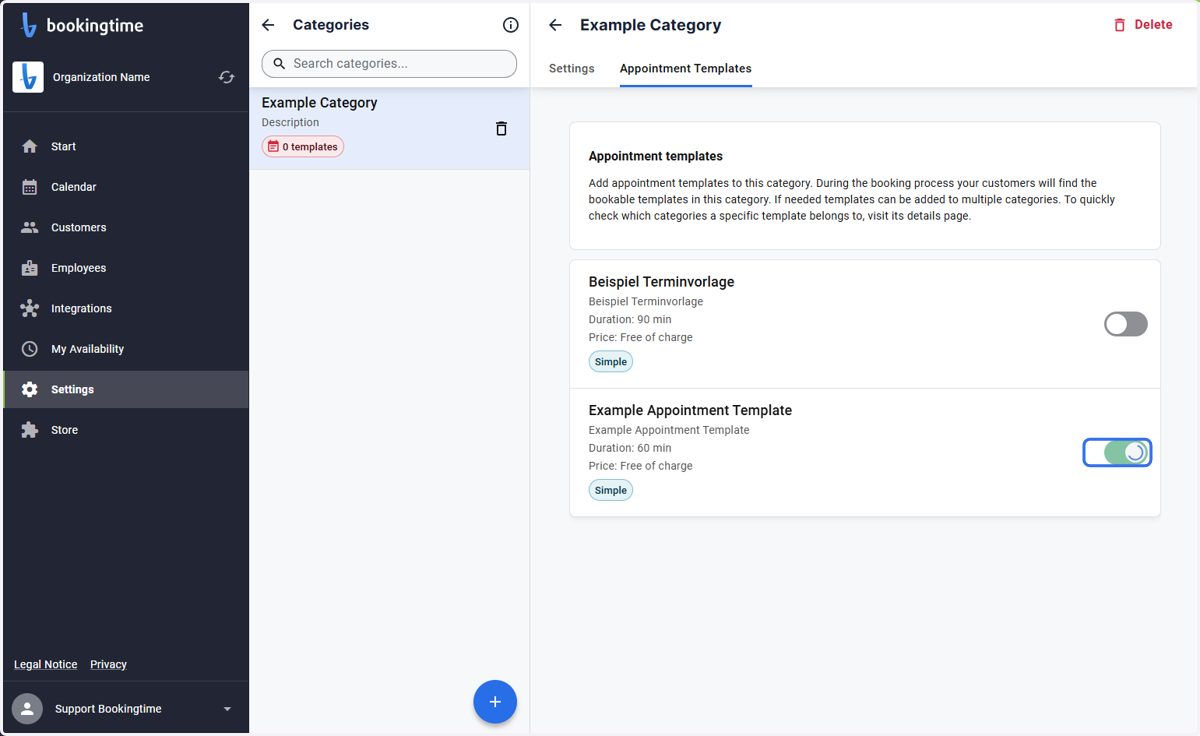Viewport: 1200px width, 736px height.
Task: Click the Delete button label
Action: [1153, 25]
